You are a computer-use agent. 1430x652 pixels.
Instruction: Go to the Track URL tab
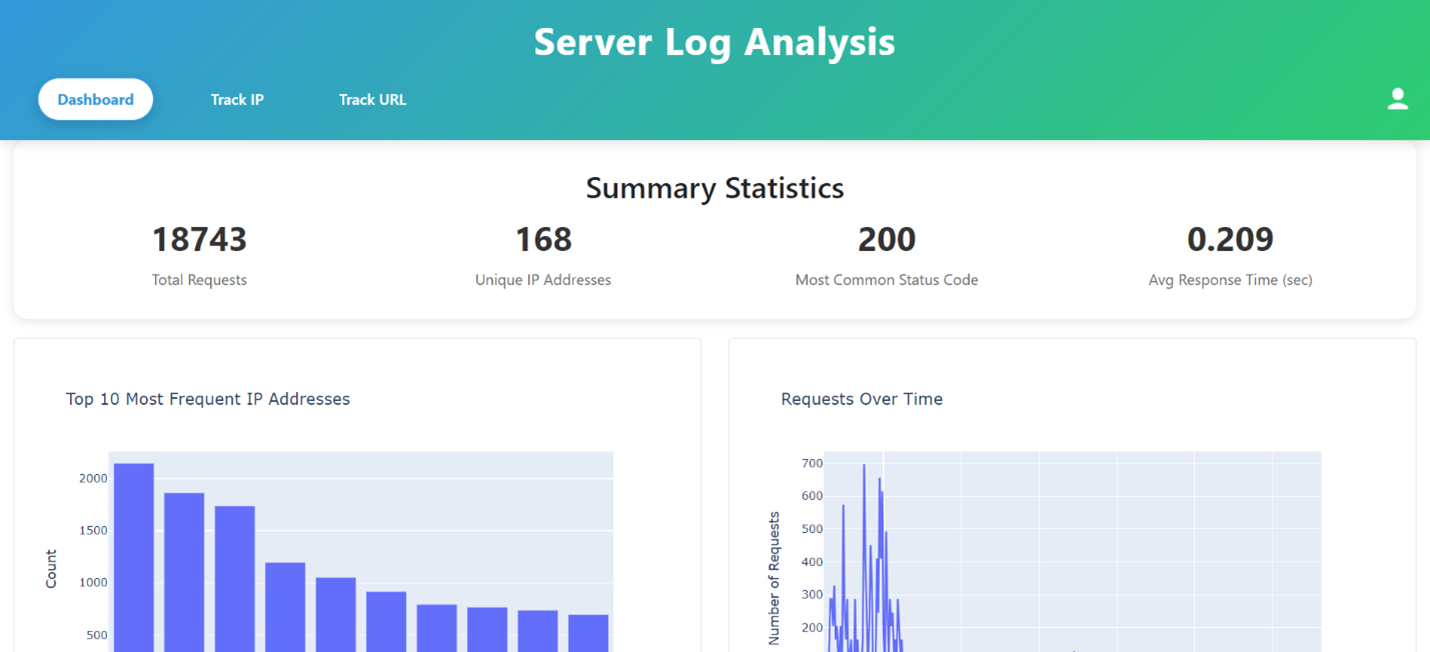click(372, 99)
